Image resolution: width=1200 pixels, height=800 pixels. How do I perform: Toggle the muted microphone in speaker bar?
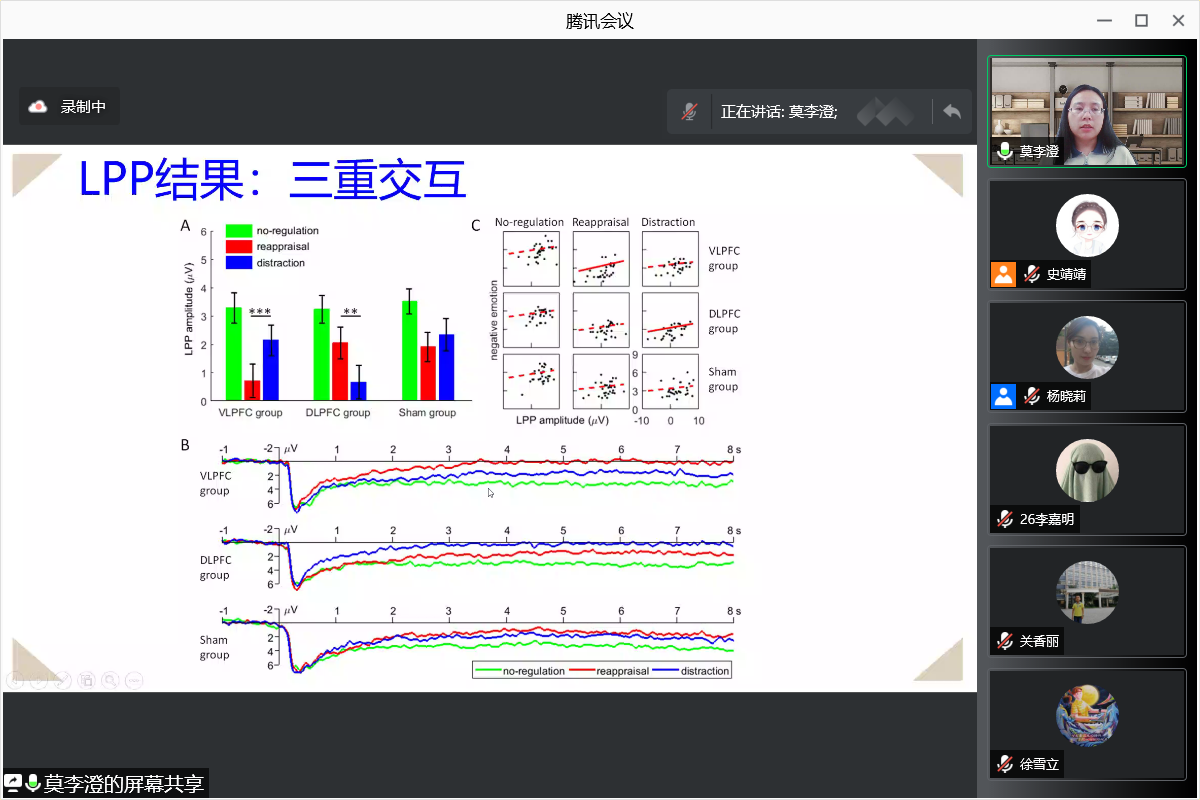[x=689, y=112]
